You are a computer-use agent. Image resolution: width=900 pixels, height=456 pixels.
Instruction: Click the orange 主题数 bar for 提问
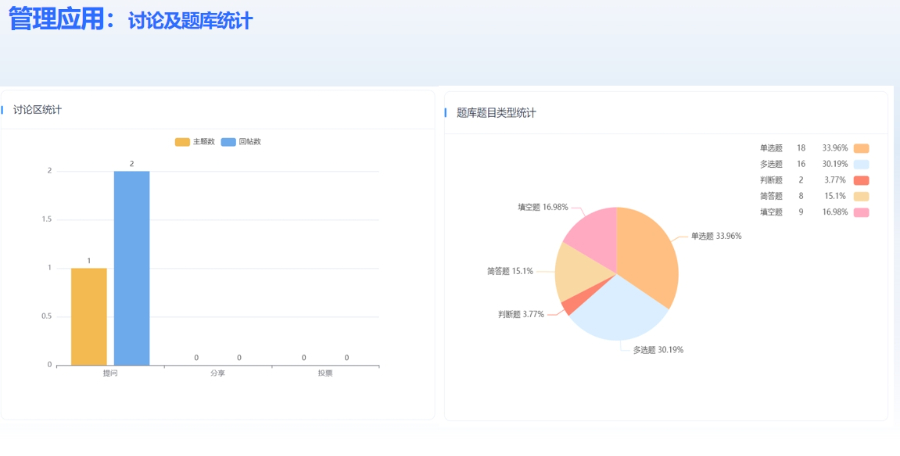(89, 316)
